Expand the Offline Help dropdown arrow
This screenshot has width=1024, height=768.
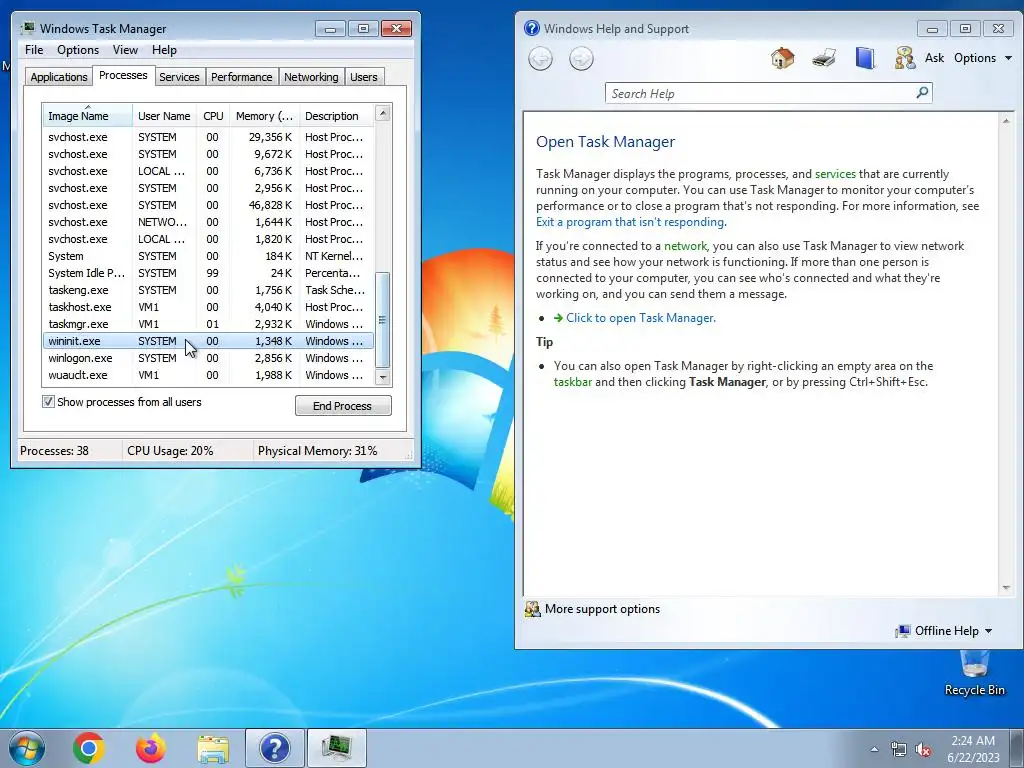click(988, 631)
